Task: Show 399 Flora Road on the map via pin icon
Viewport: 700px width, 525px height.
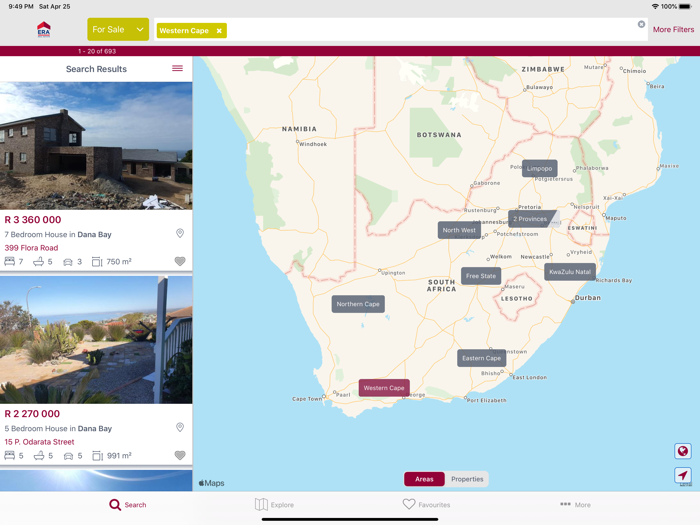Action: click(180, 233)
